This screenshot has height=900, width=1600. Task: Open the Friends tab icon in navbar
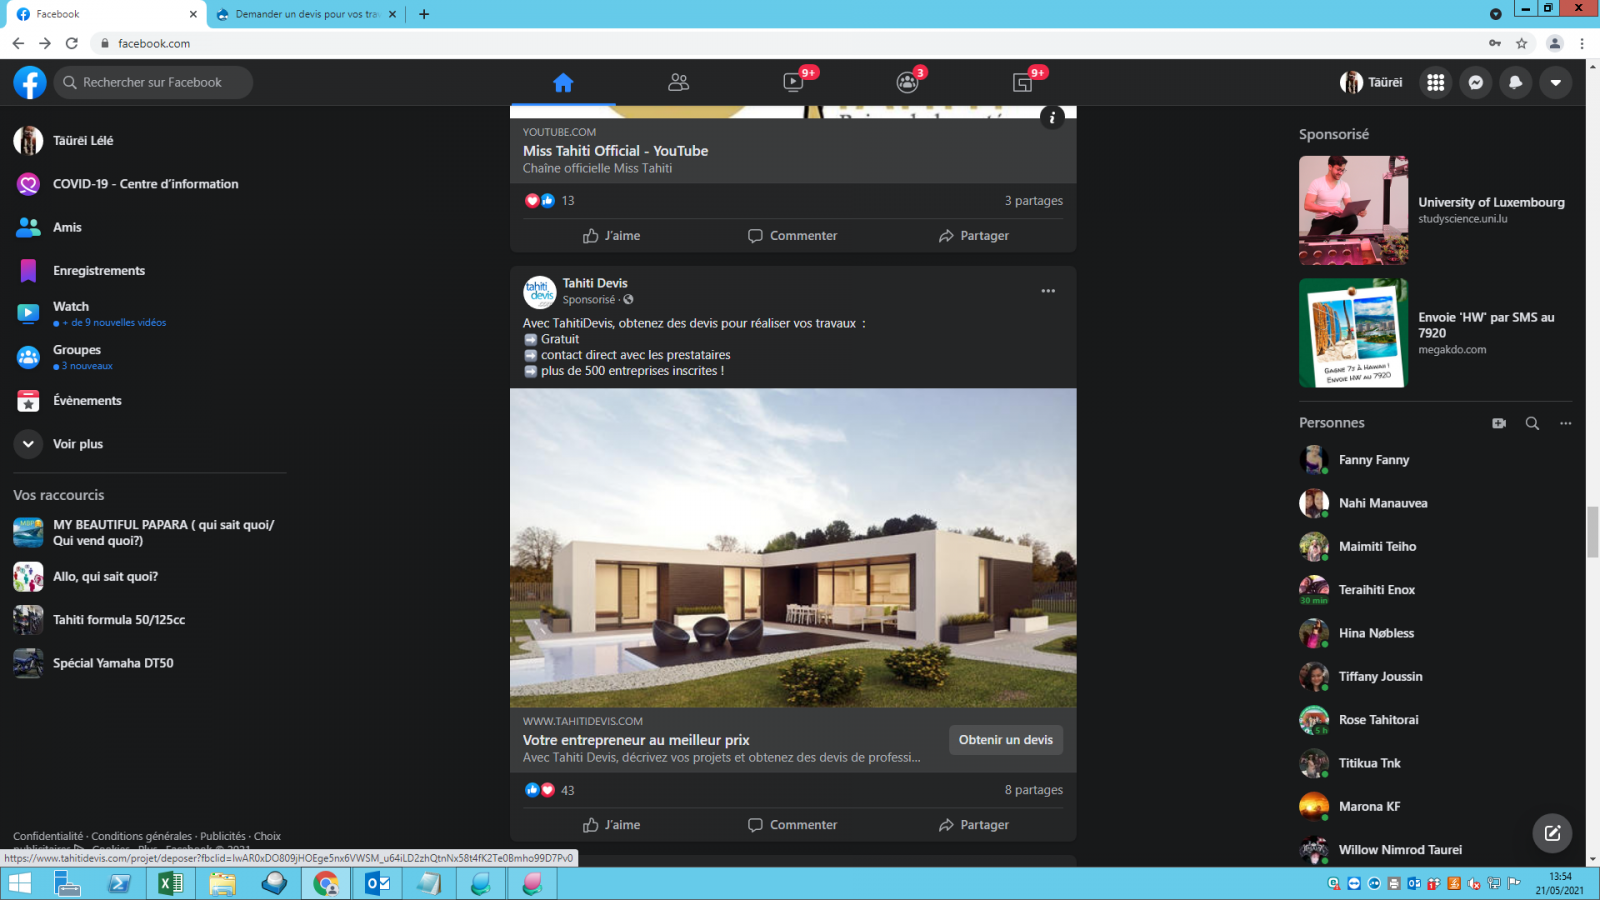click(678, 83)
